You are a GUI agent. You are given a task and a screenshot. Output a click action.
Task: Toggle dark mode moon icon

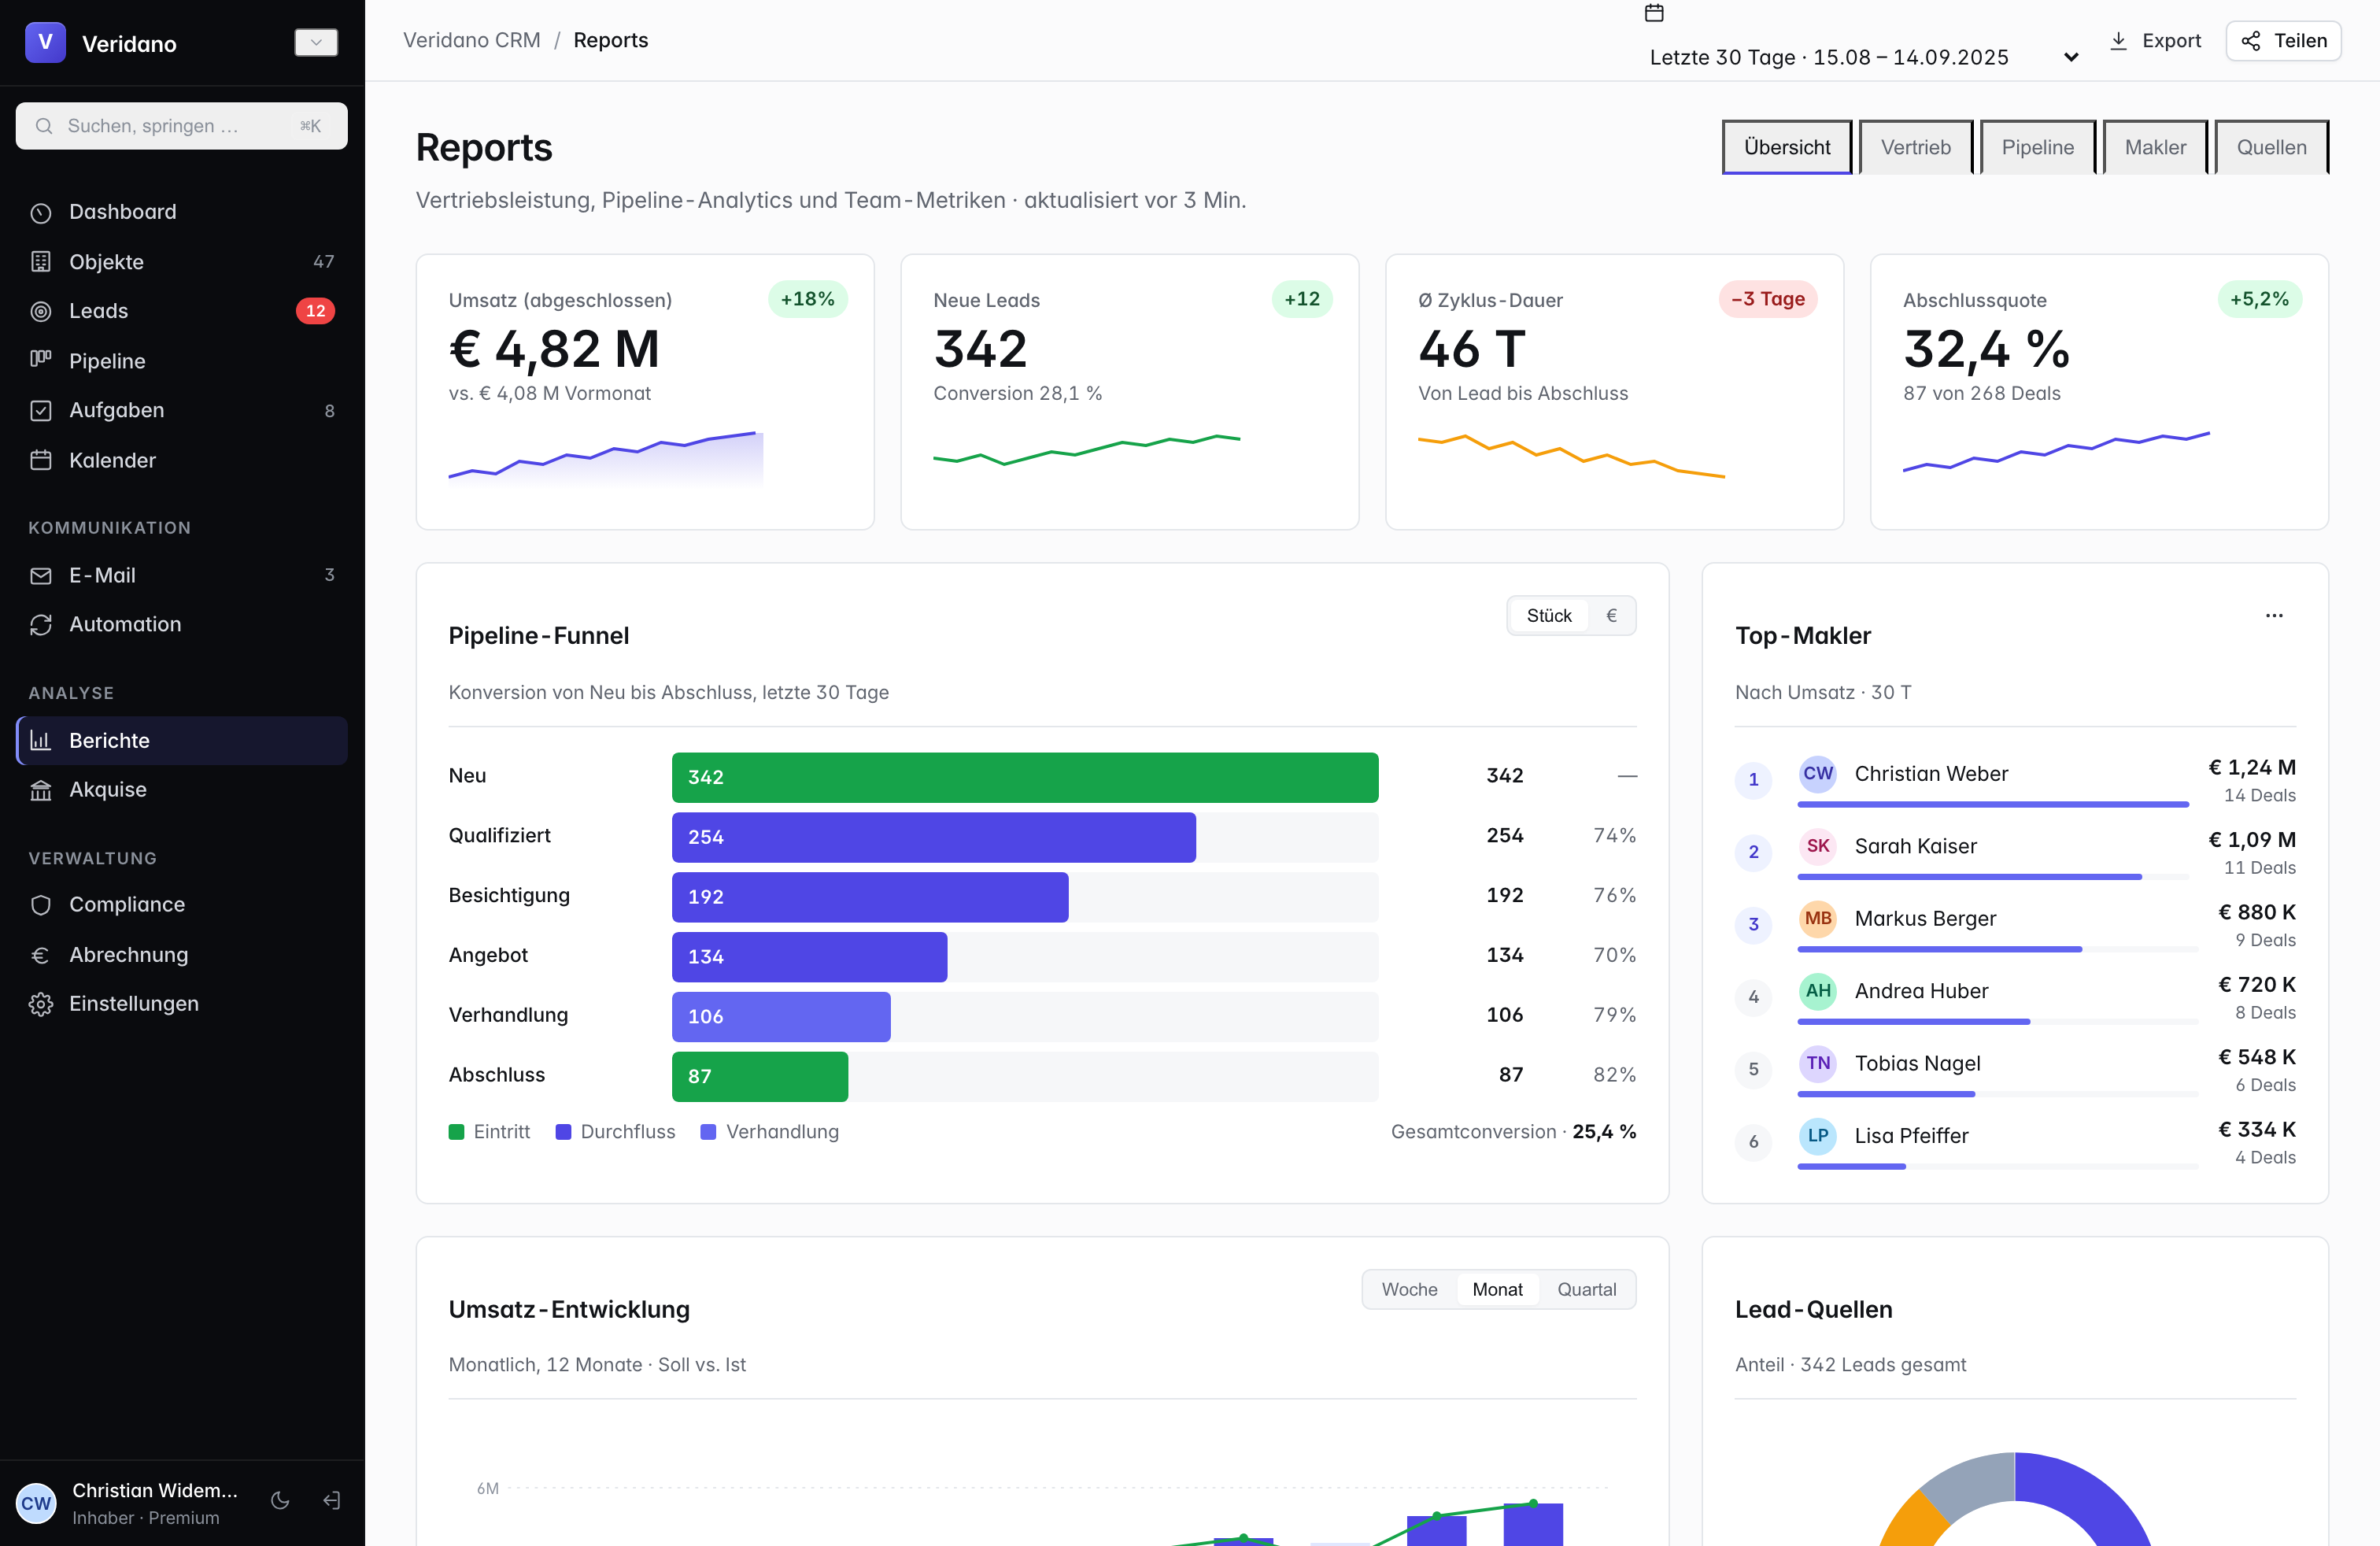pos(280,1501)
